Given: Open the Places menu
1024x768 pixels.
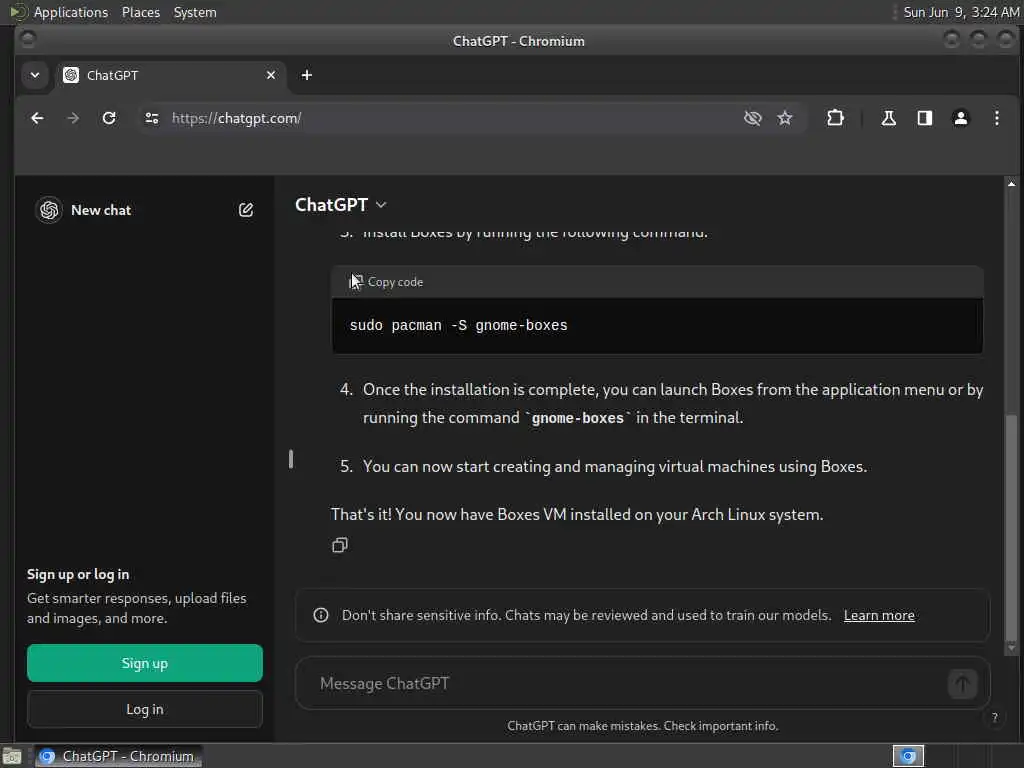Looking at the screenshot, I should point(141,12).
